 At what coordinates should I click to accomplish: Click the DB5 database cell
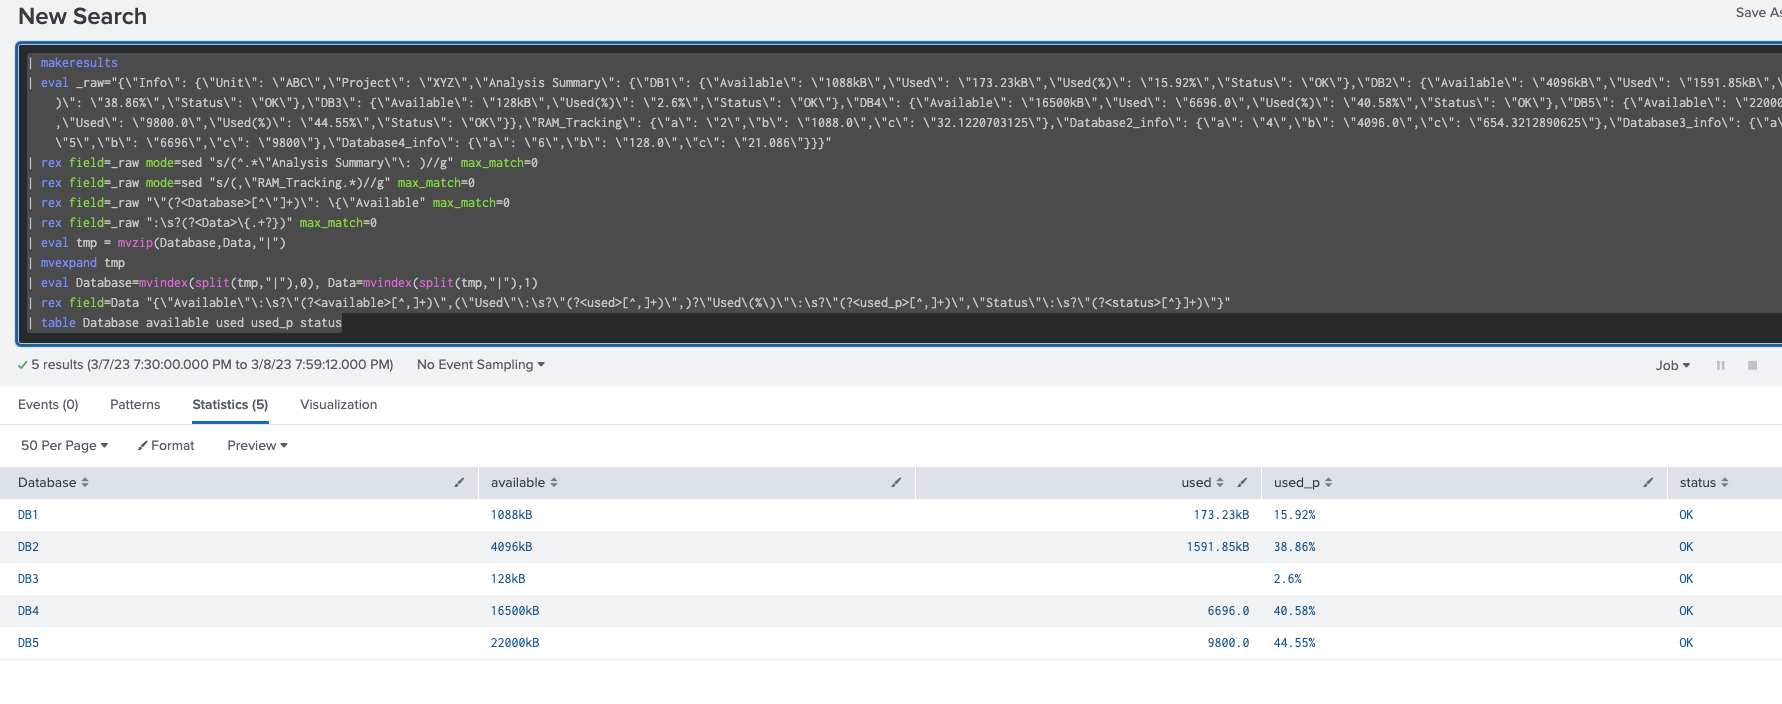click(28, 643)
